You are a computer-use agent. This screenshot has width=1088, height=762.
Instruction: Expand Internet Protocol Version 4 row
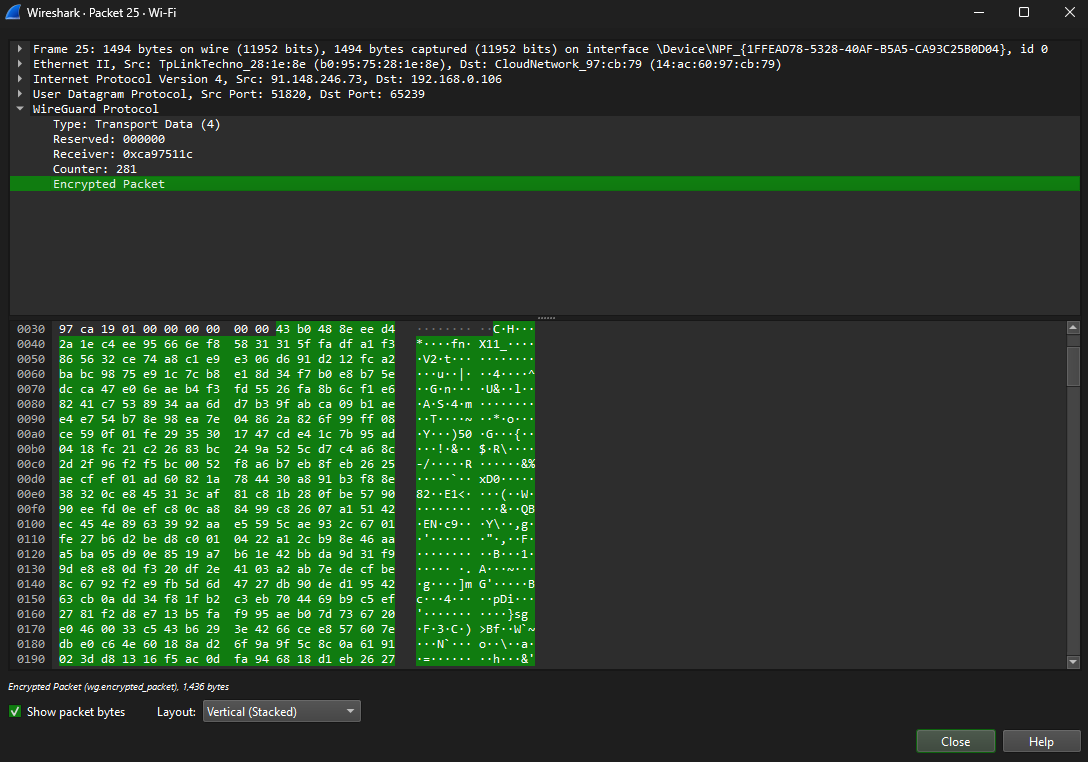click(x=20, y=79)
